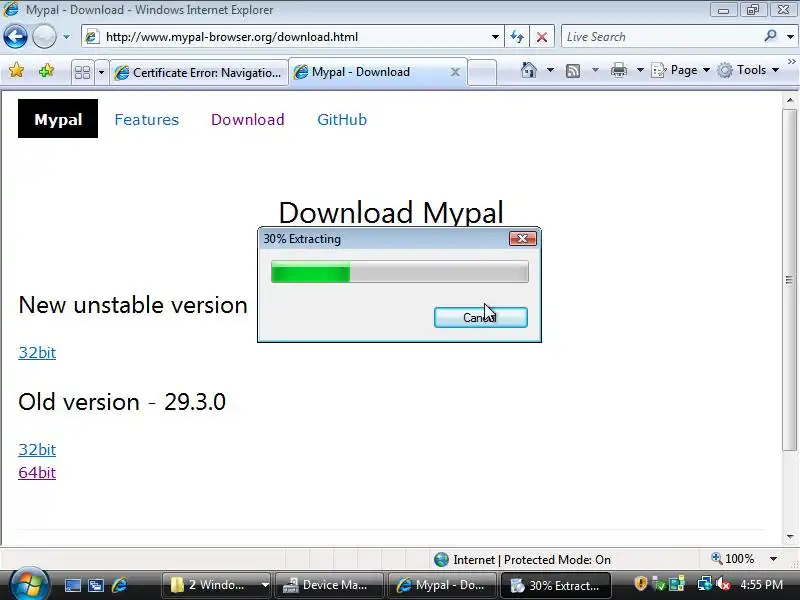Click the page icon in address bar
The height and width of the screenshot is (600, 800).
(x=92, y=37)
